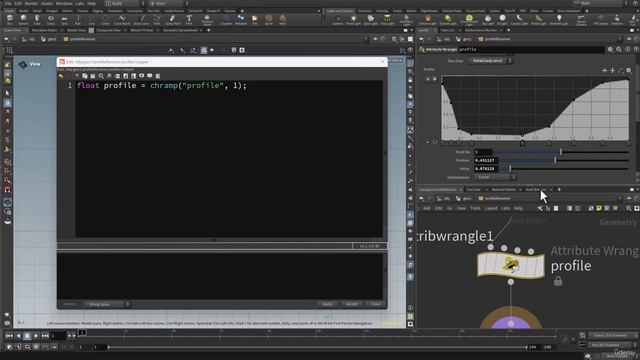
Task: Select the Grid shelf tool
Action: [x=64, y=19]
